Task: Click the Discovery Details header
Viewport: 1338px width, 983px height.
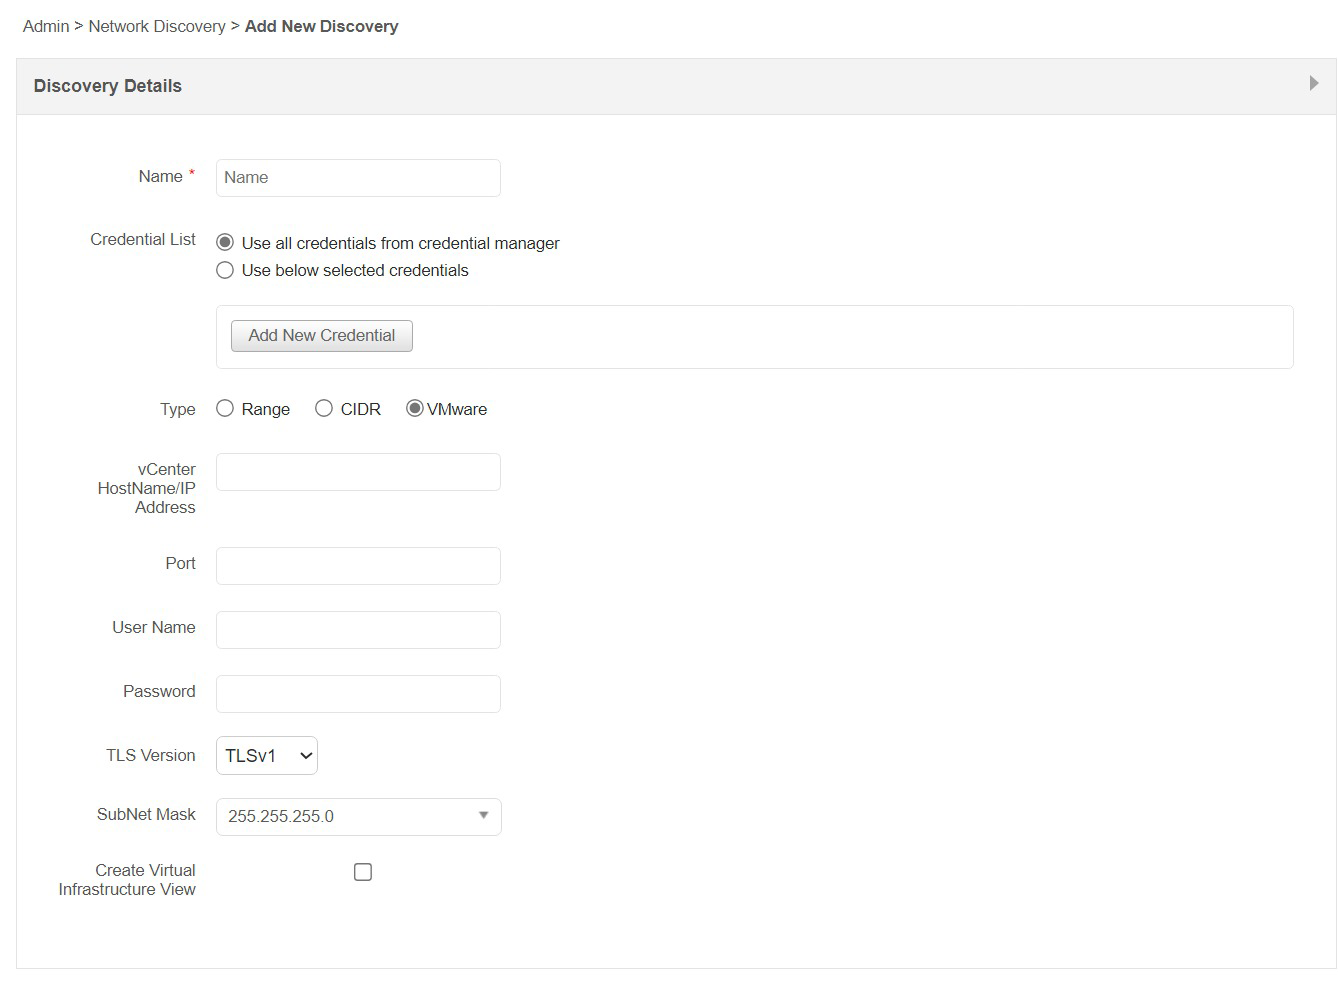Action: tap(107, 86)
